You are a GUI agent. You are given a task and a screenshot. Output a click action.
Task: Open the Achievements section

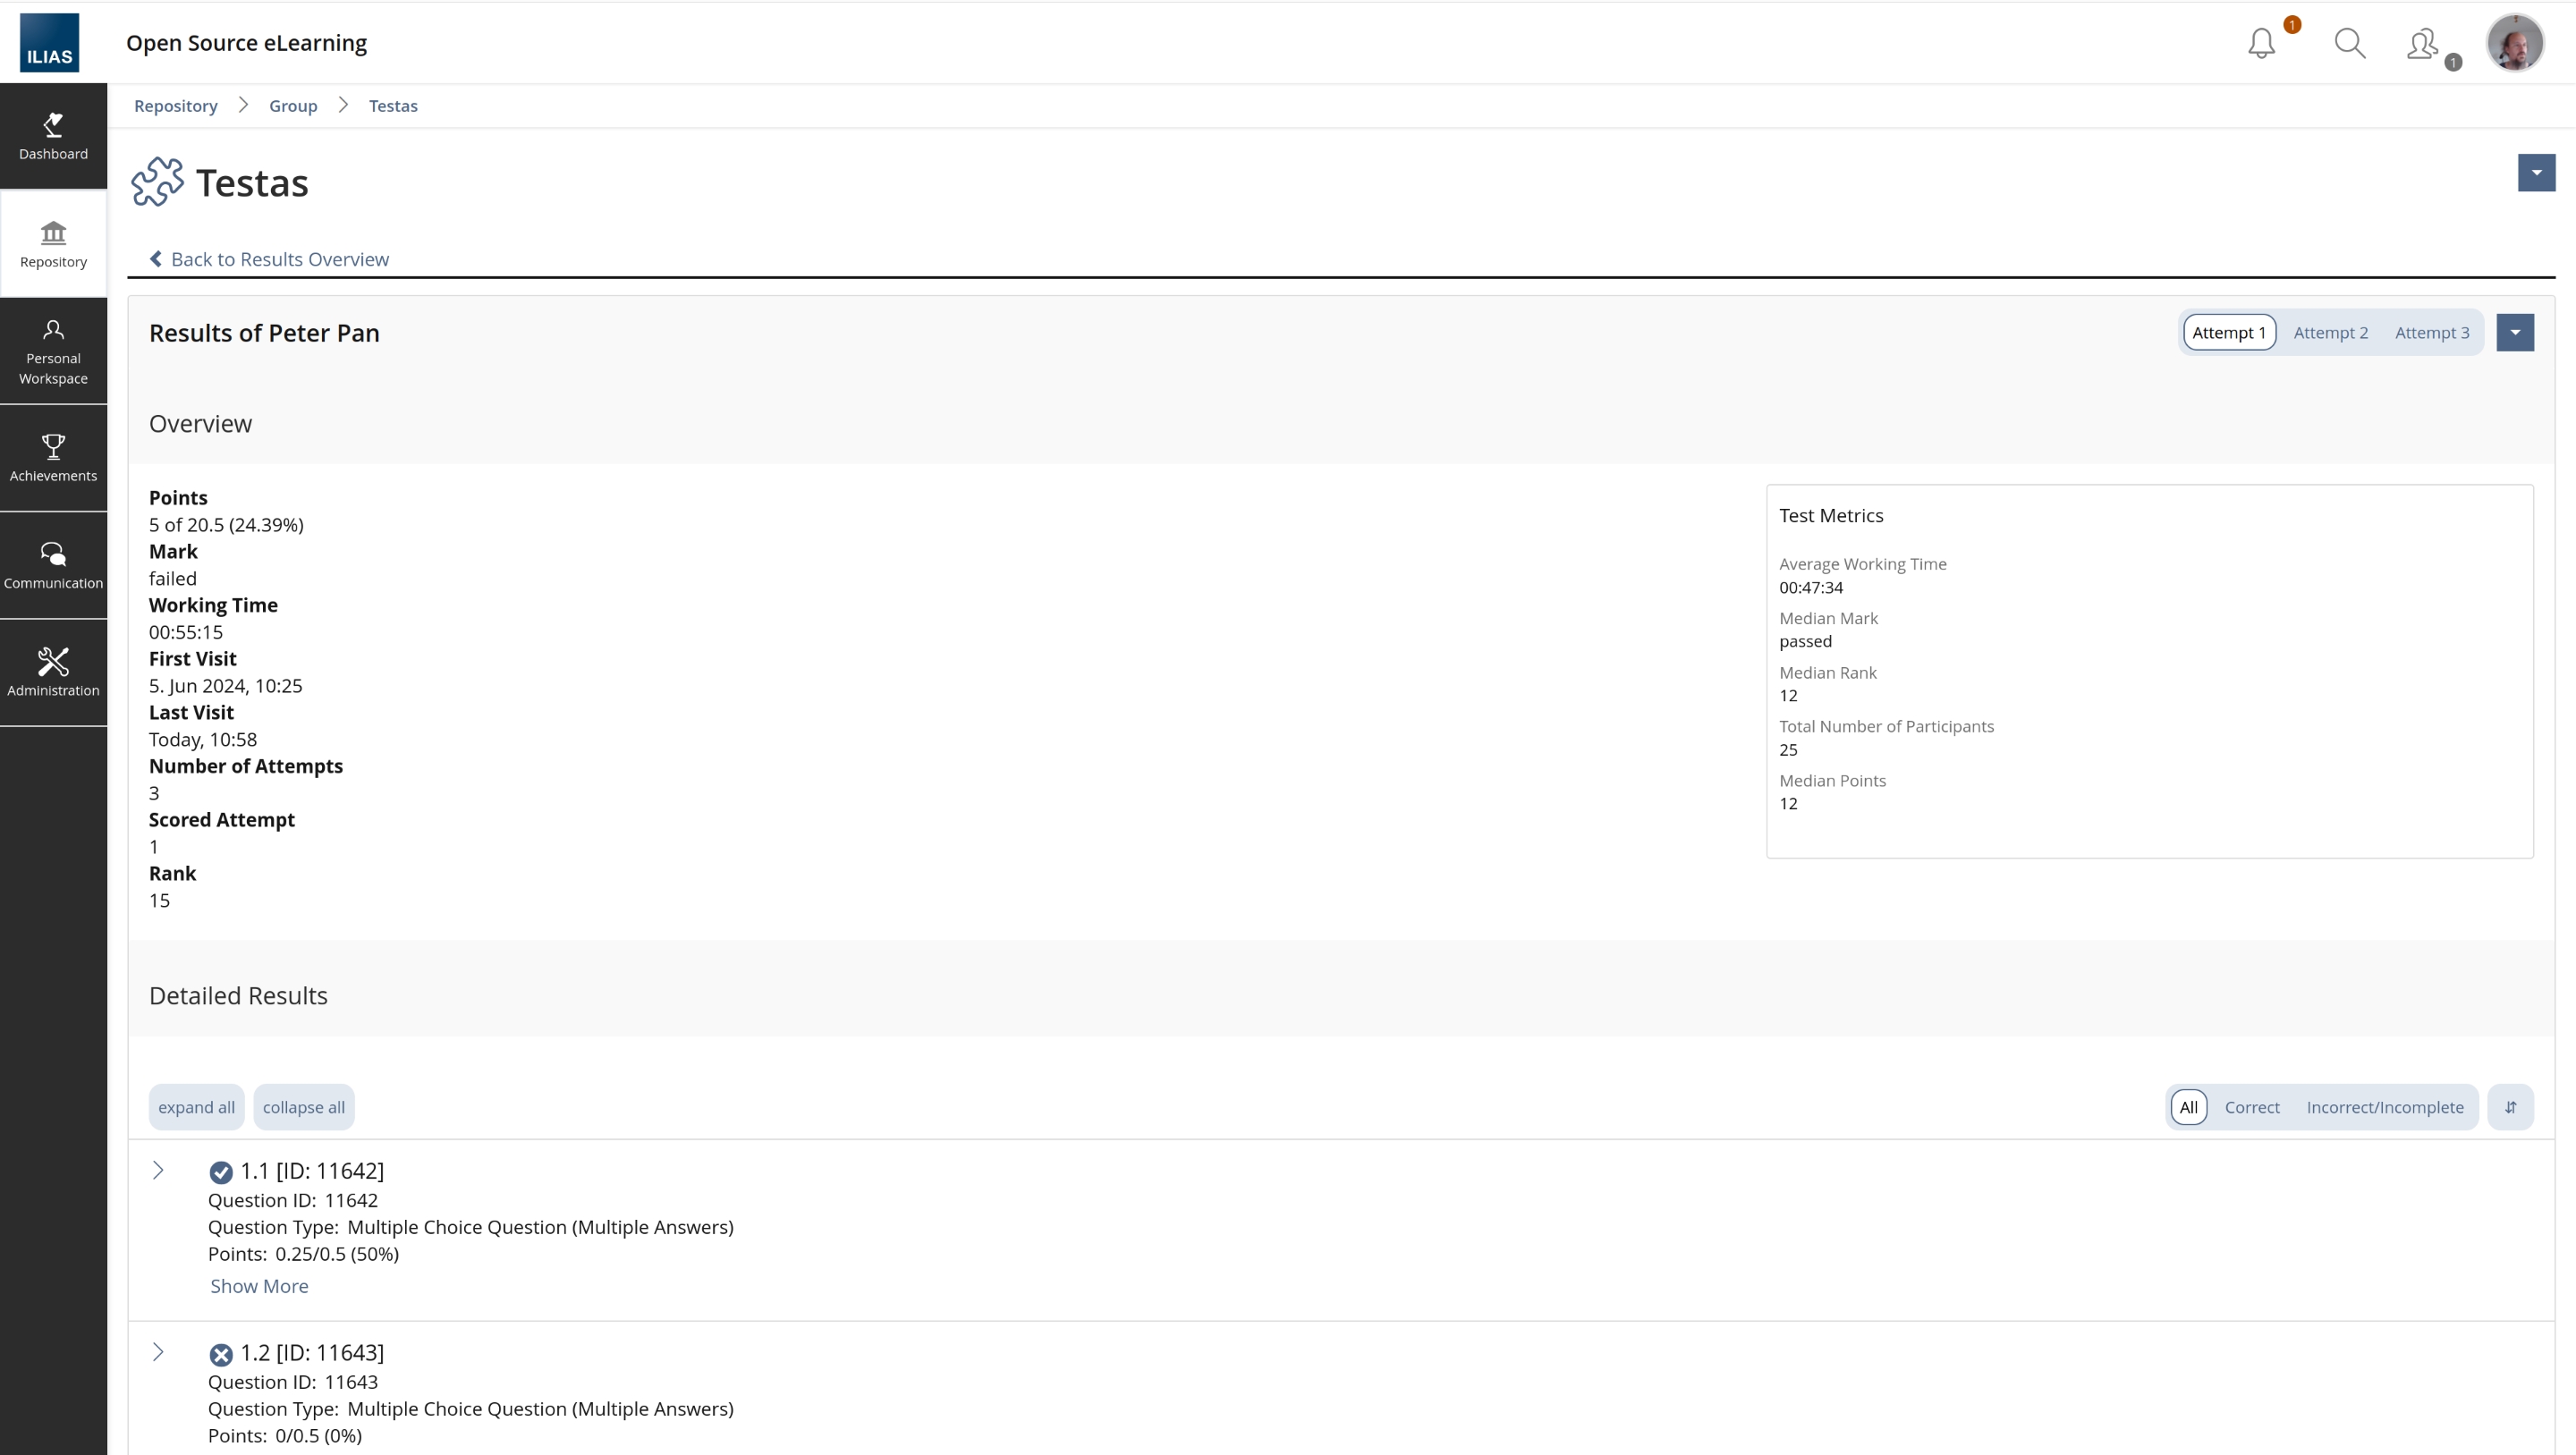pyautogui.click(x=53, y=458)
